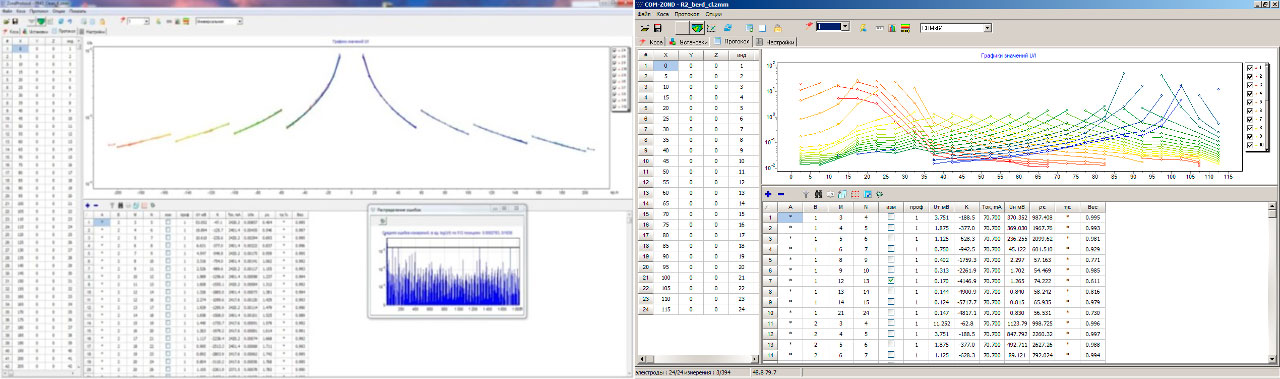Switch to the Настройки tab
The height and width of the screenshot is (379, 1280).
tap(777, 42)
